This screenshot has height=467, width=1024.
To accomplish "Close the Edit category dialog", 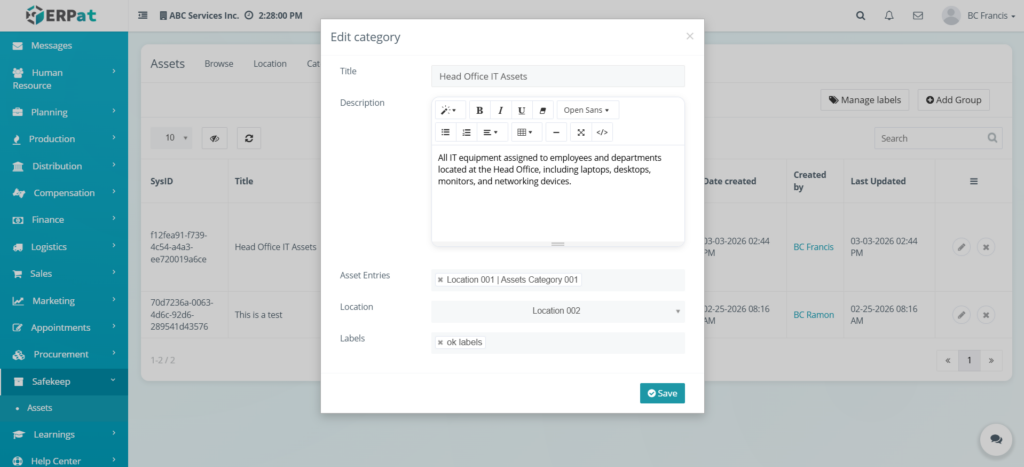I will (689, 37).
